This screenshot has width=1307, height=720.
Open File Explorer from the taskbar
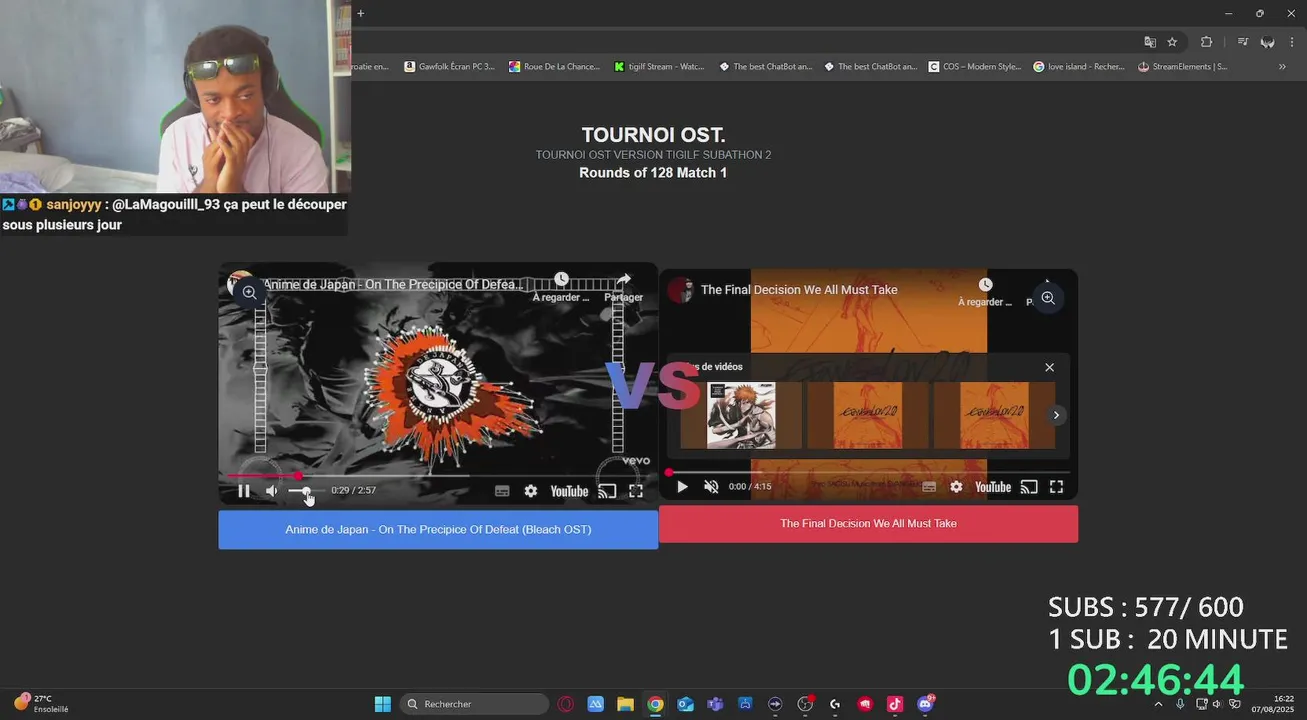click(625, 704)
